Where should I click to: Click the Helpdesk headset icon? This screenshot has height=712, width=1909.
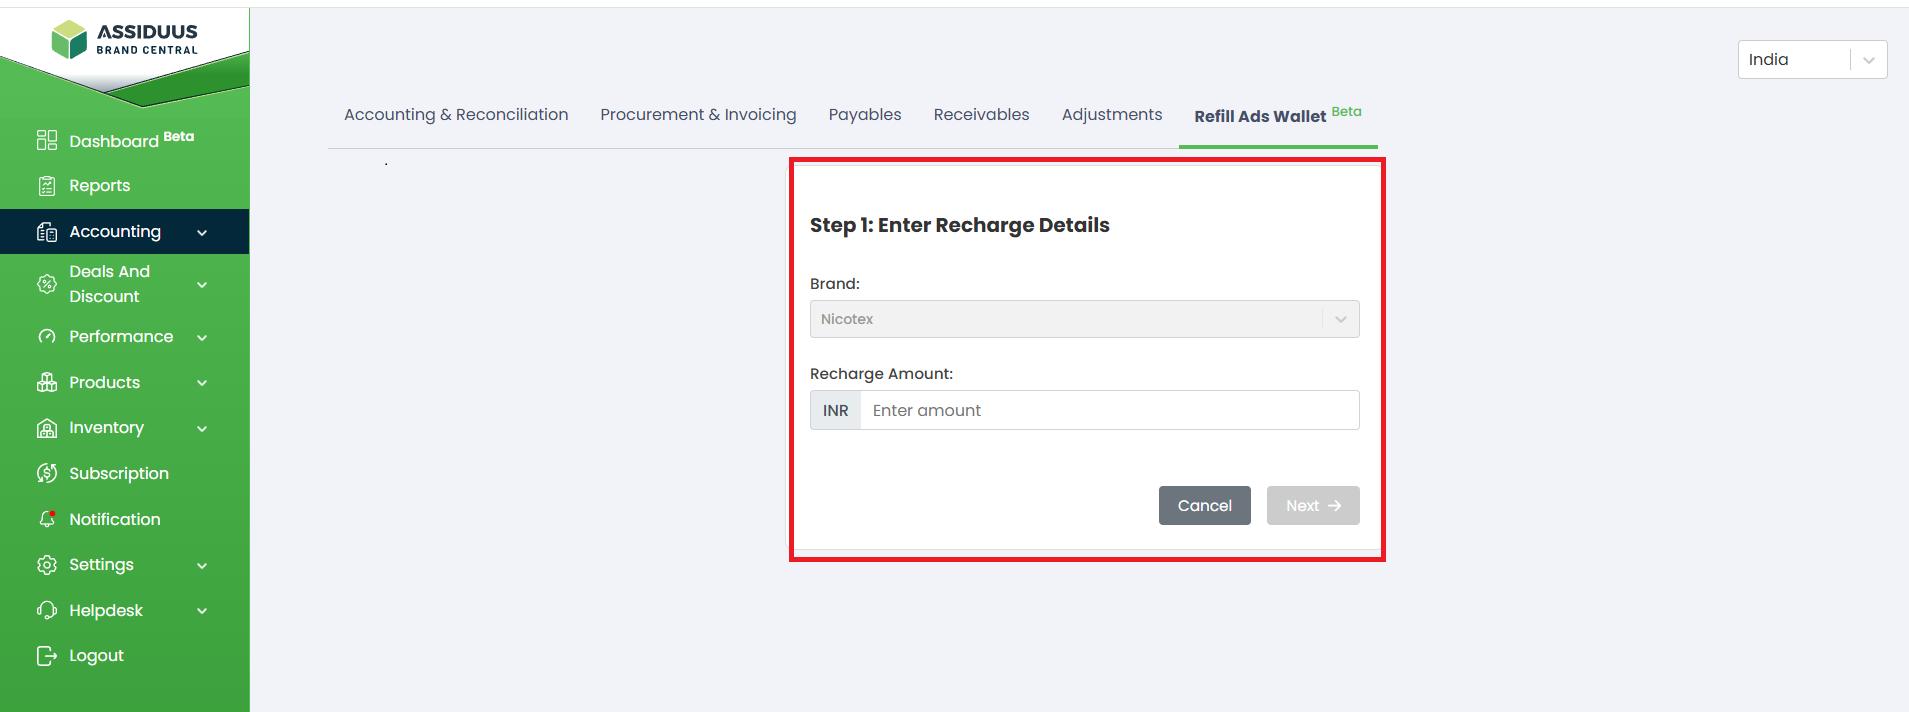tap(47, 610)
